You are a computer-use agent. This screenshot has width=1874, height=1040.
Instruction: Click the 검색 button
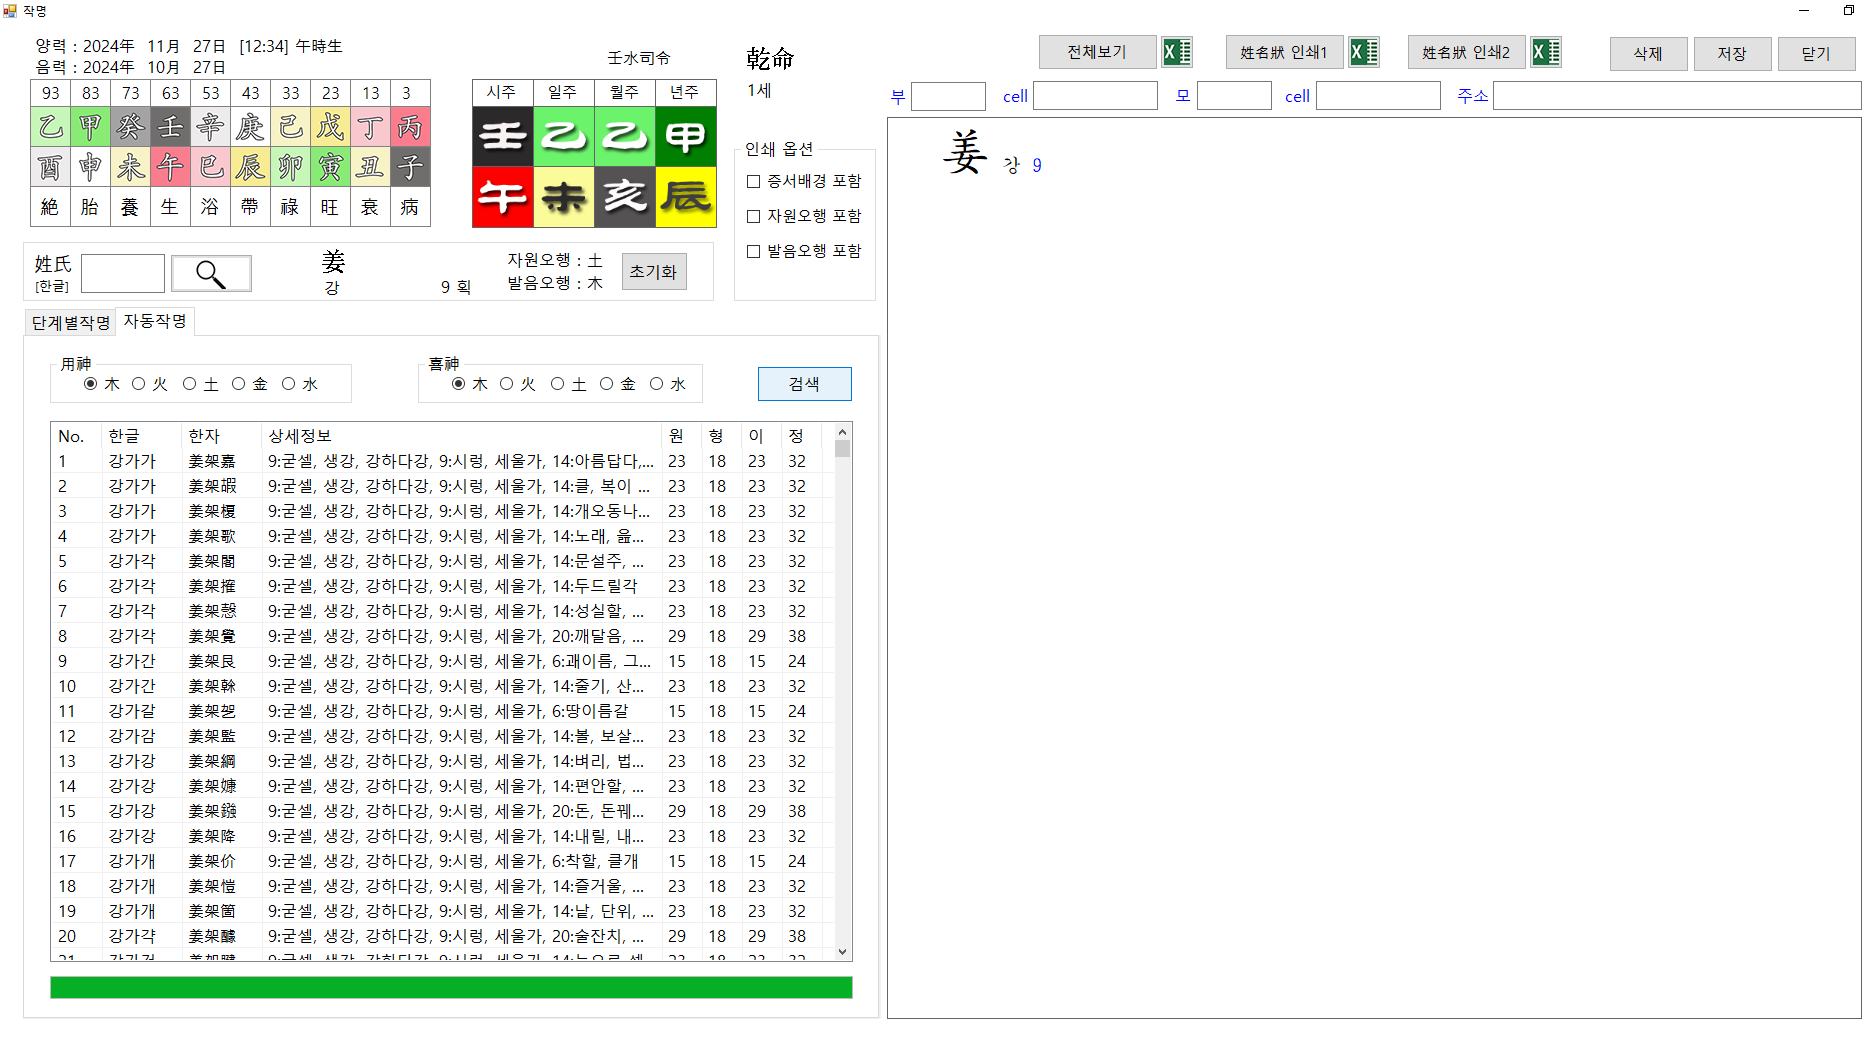(x=804, y=384)
